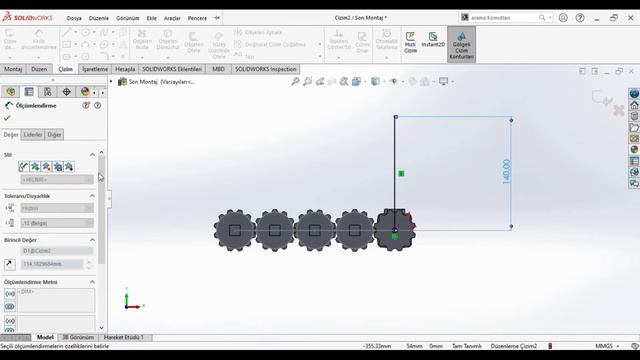The width and height of the screenshot is (640, 360).
Task: Click the fourth style icon under Stil
Action: (58, 167)
